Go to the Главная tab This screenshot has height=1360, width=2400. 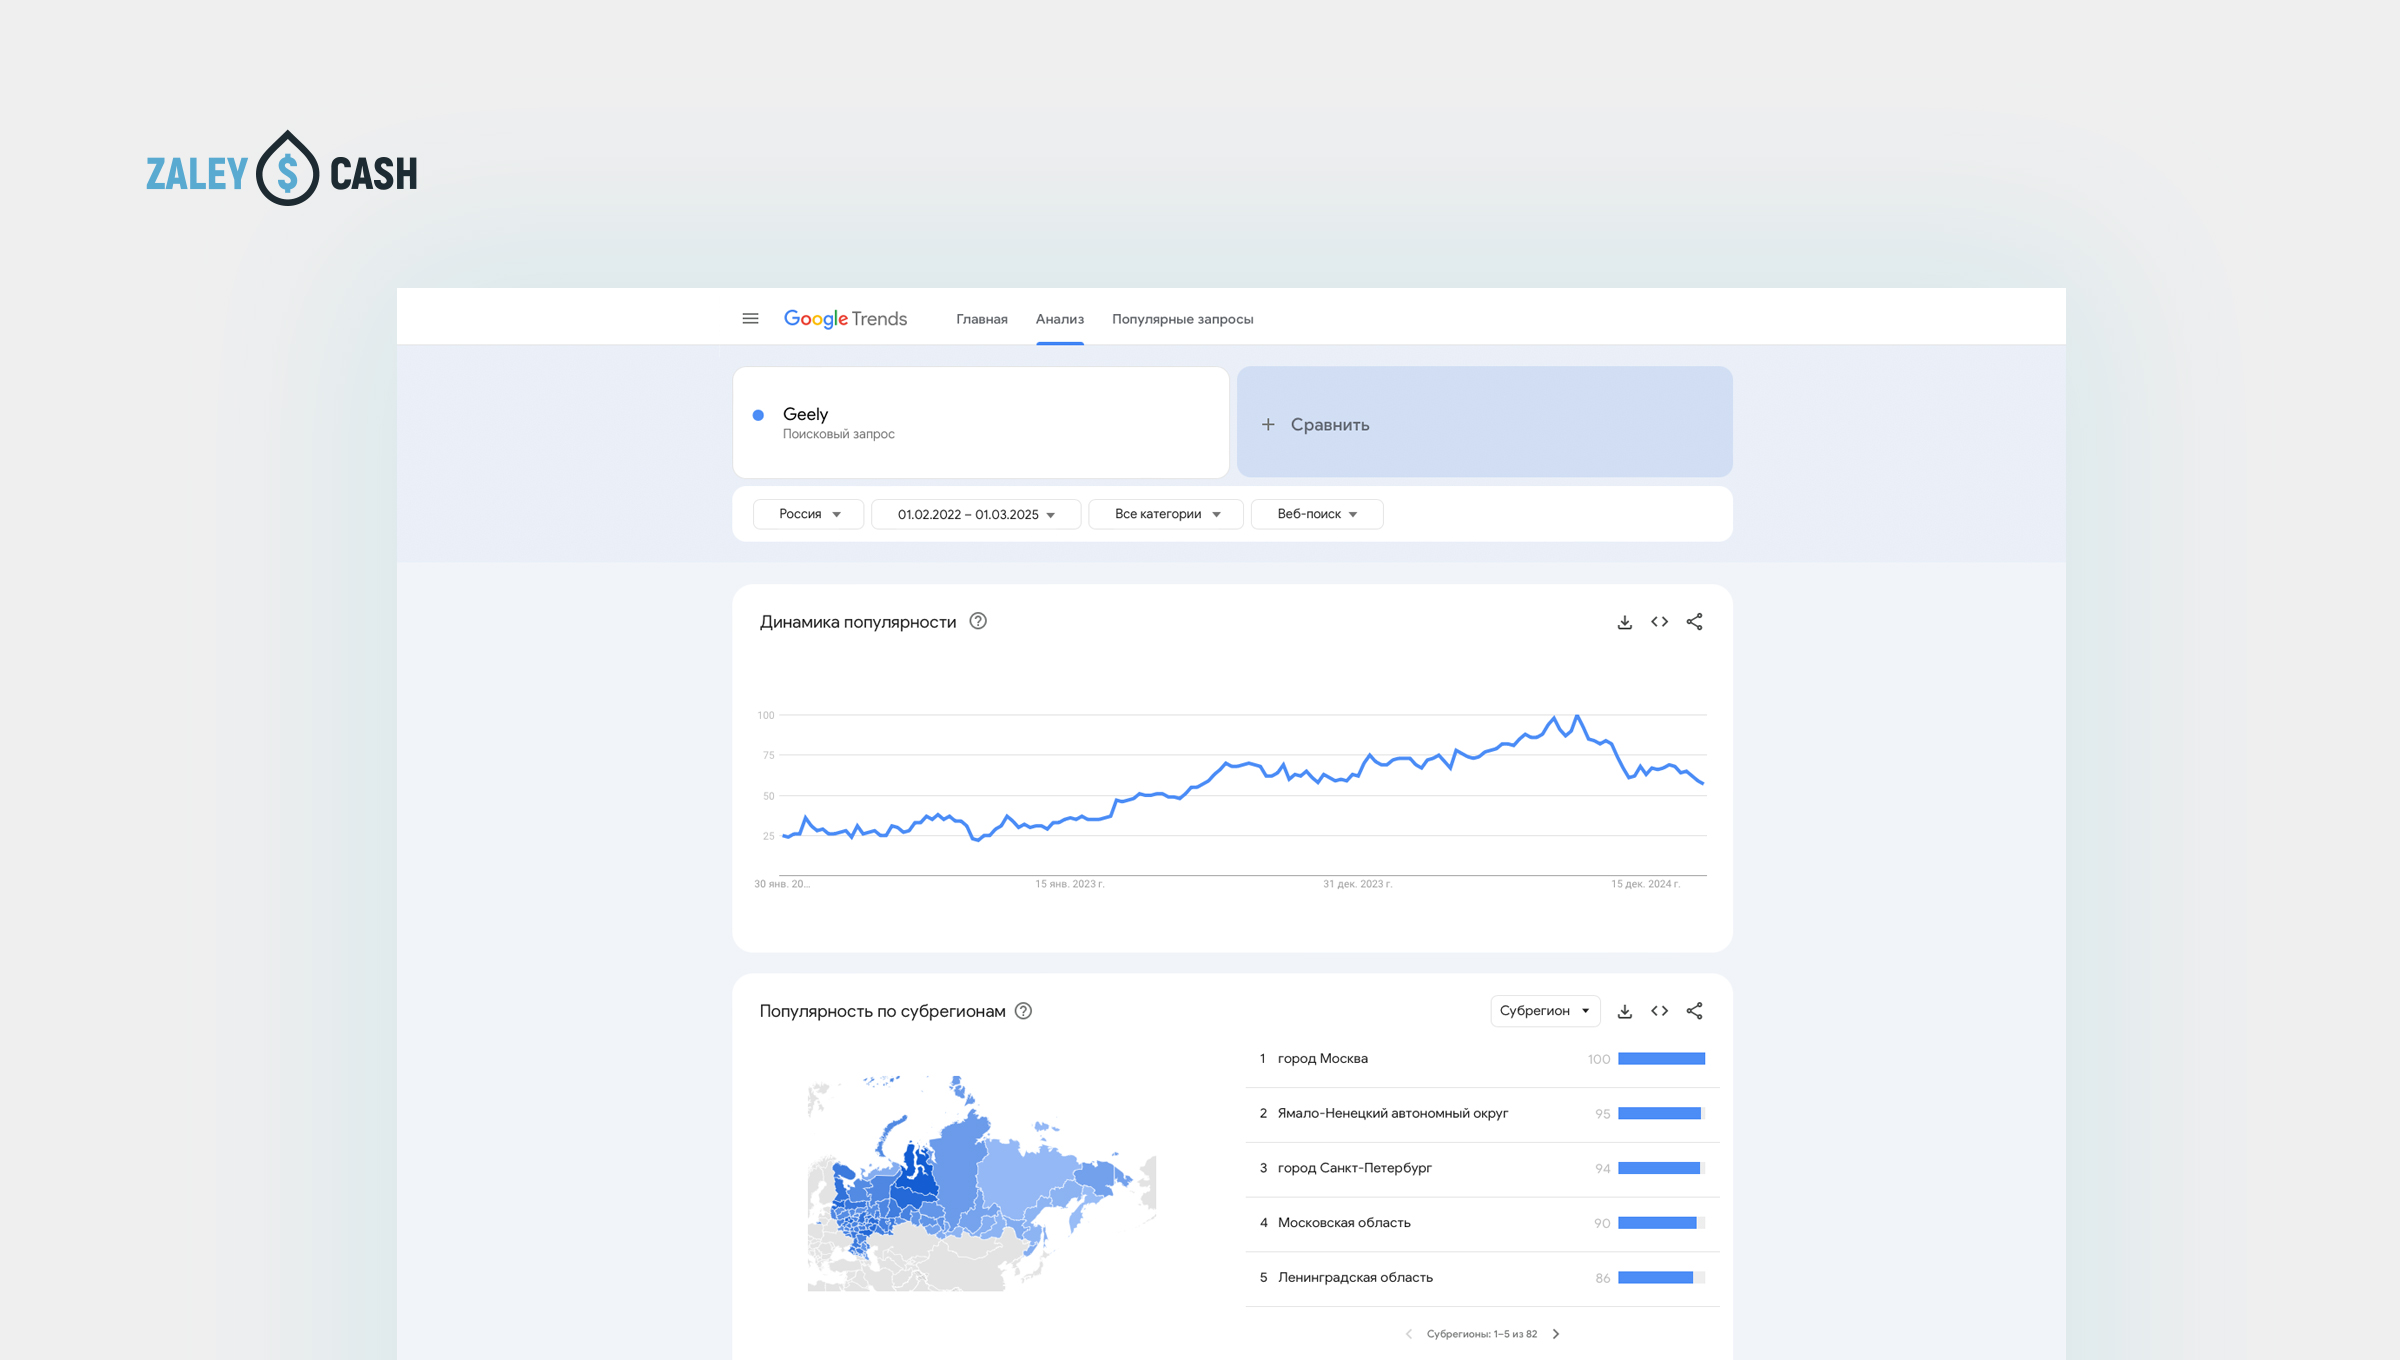point(982,319)
